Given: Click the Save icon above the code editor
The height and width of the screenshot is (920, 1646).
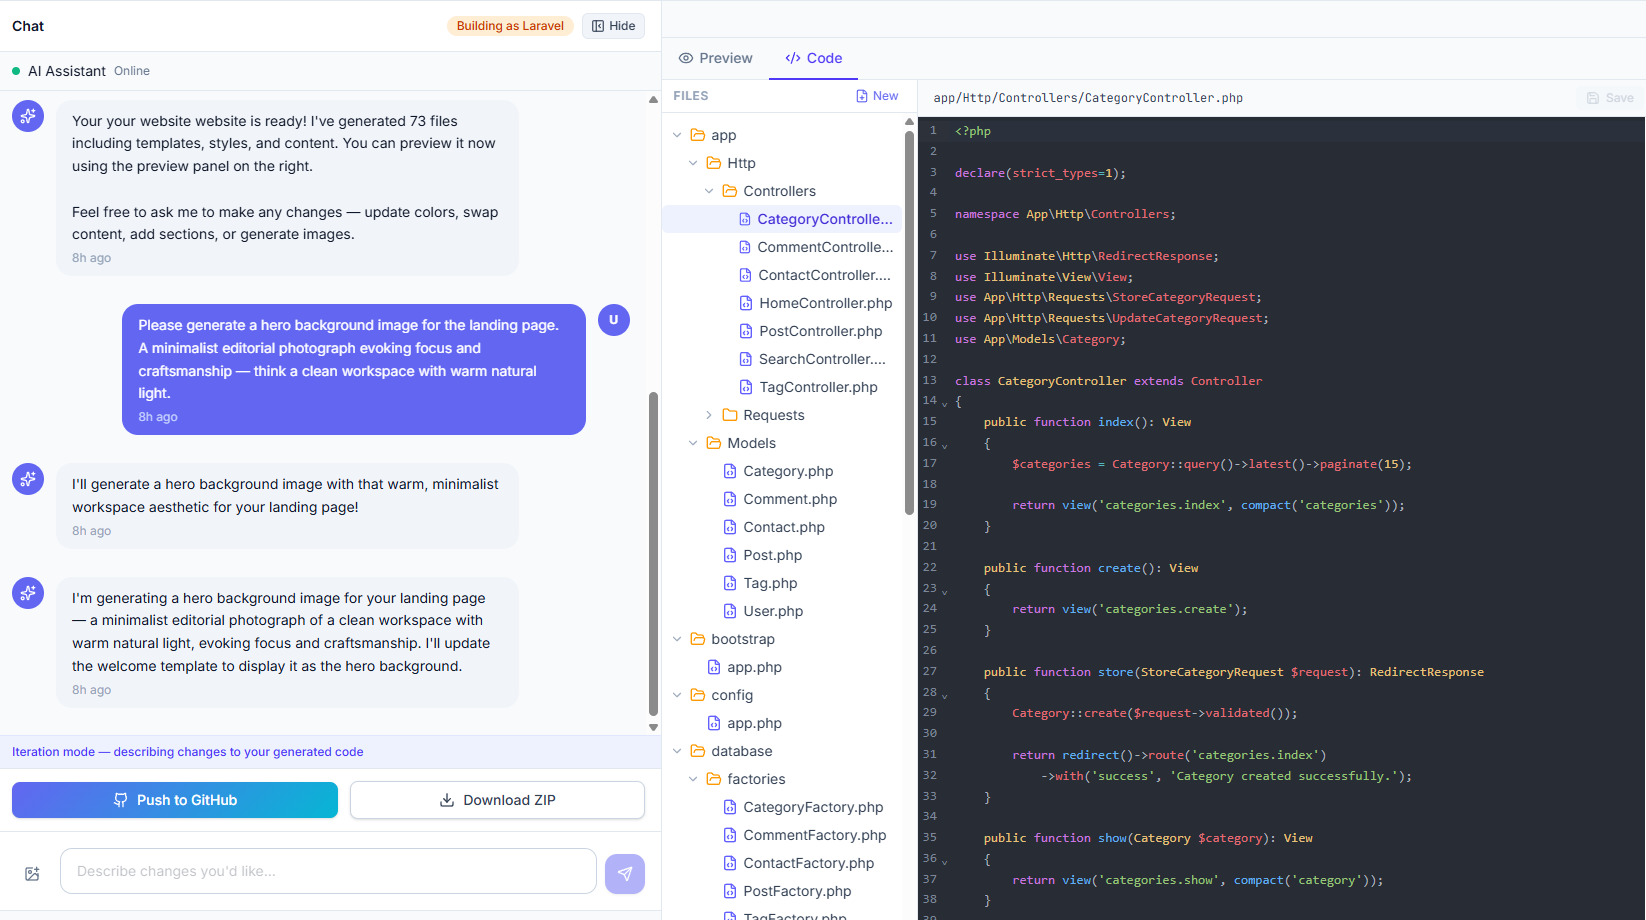Looking at the screenshot, I should 1591,97.
